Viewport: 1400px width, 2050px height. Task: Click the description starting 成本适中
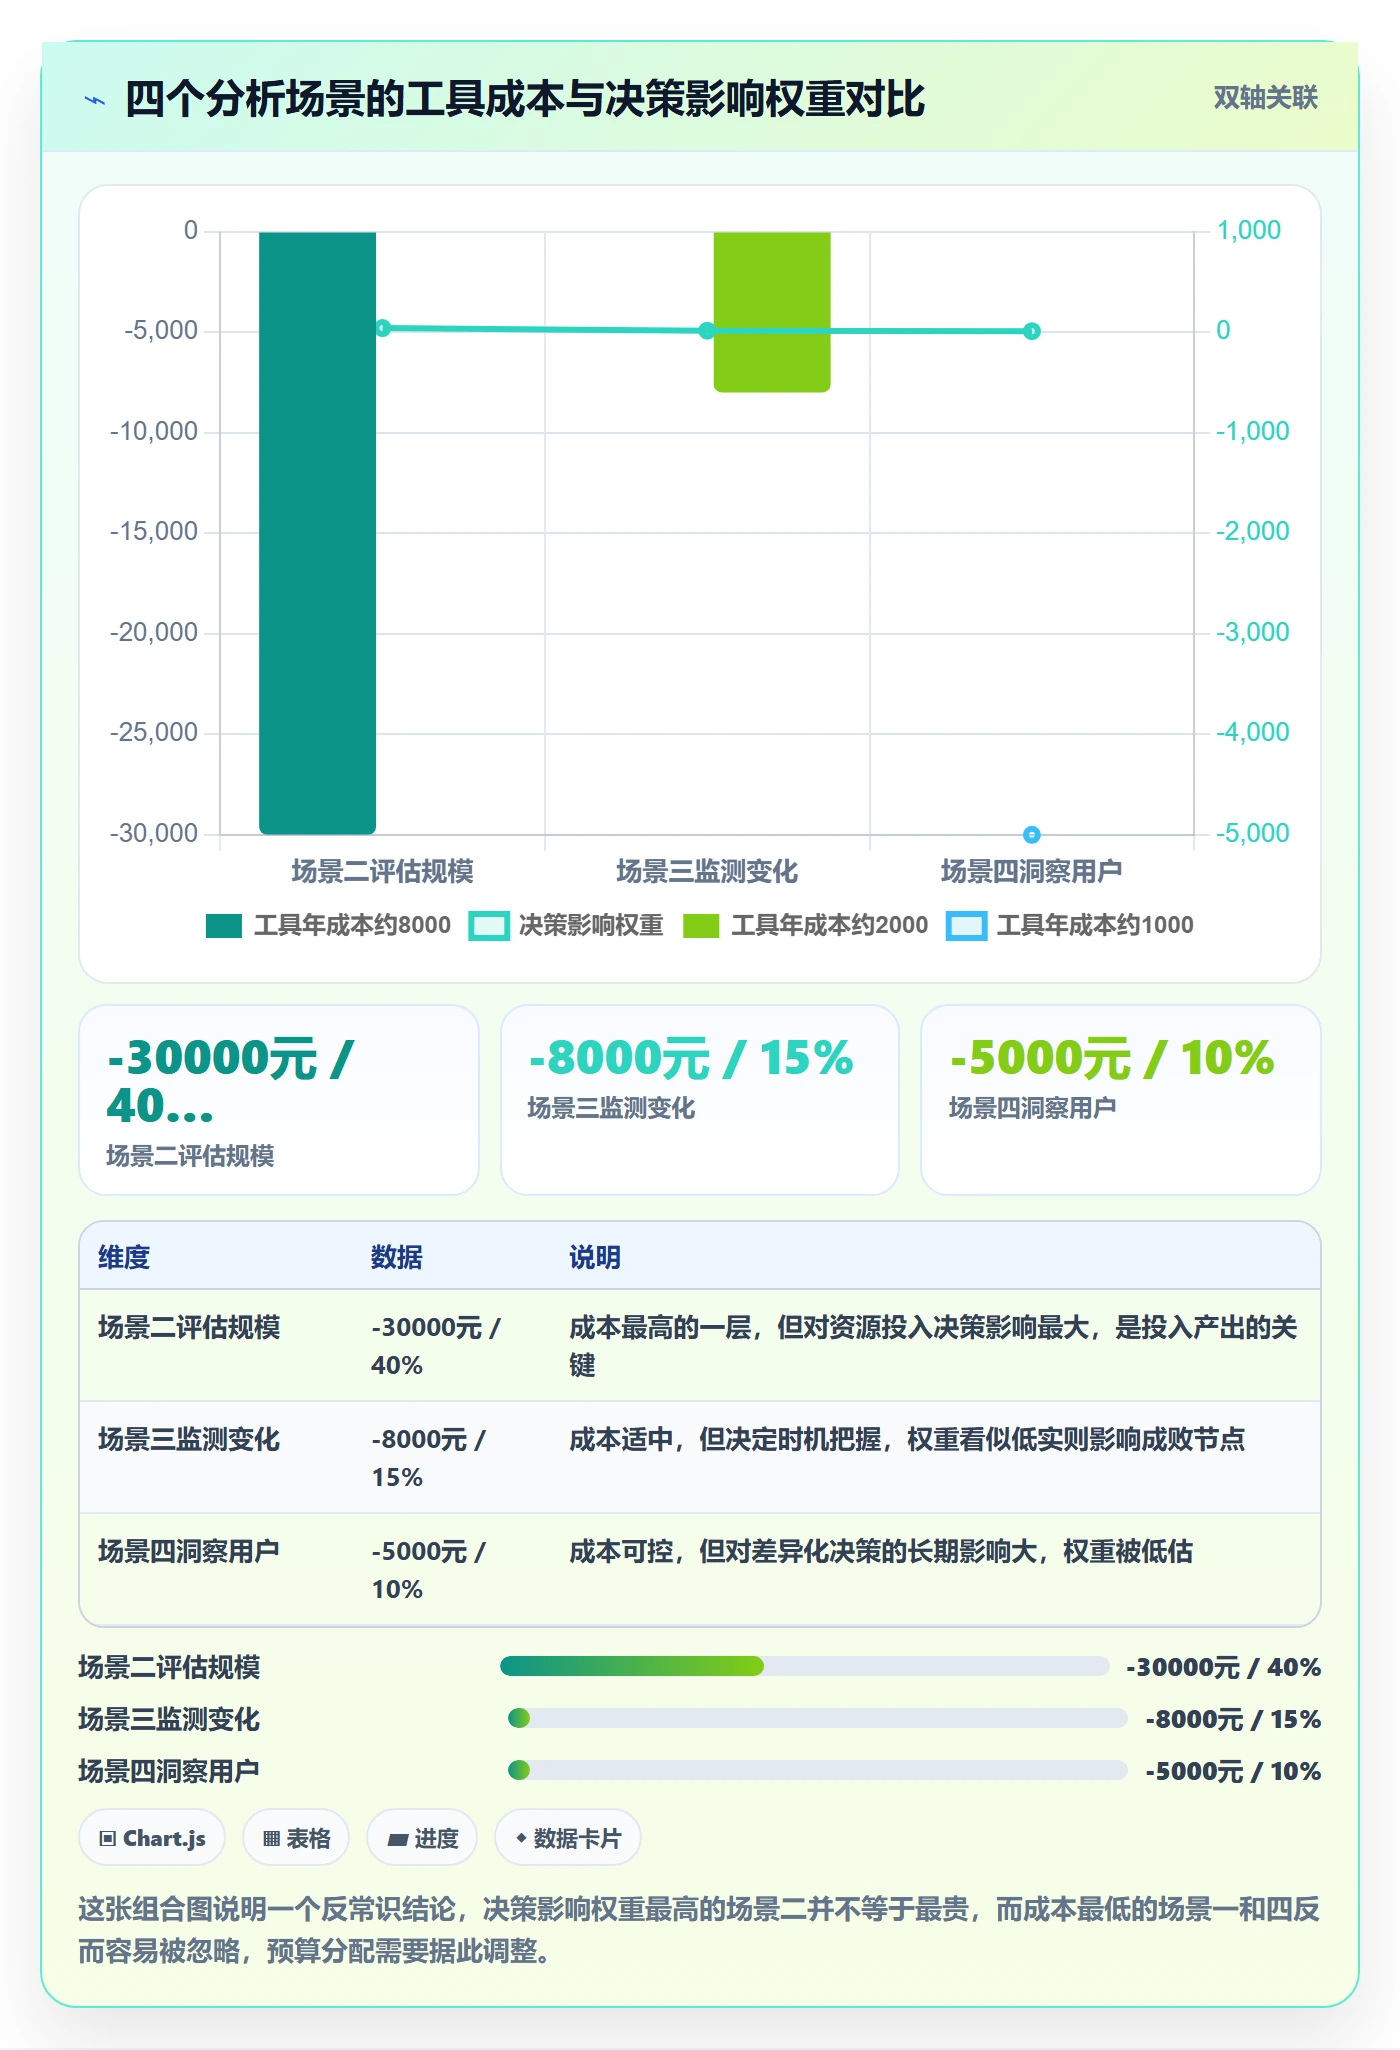(907, 1439)
